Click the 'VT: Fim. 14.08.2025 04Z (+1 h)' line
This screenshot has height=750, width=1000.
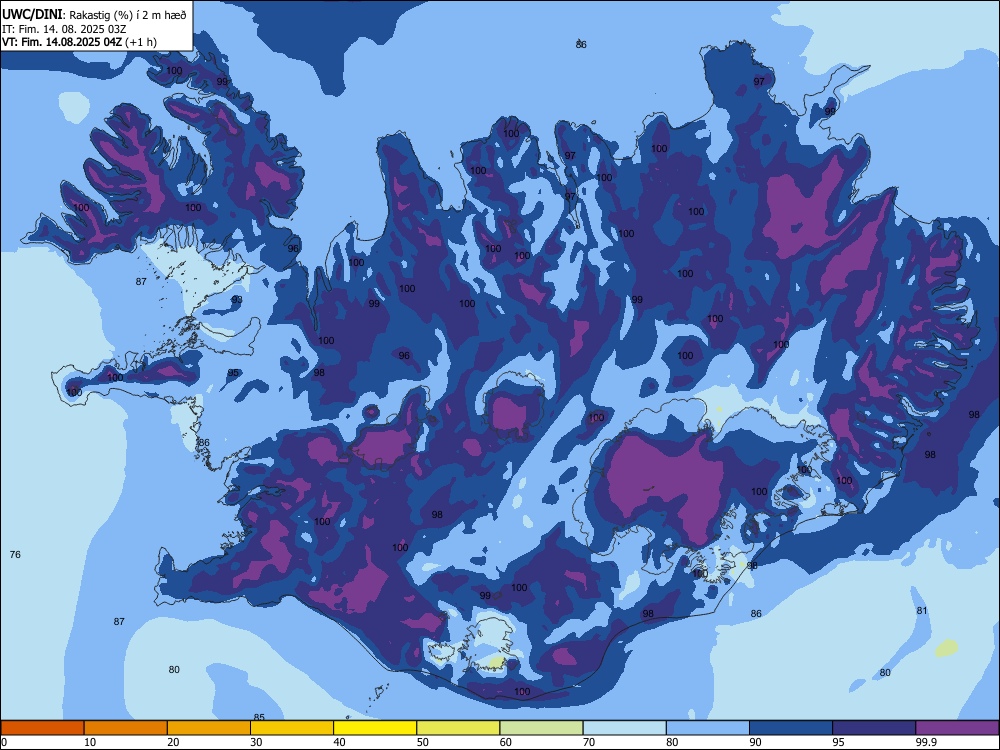tap(79, 42)
